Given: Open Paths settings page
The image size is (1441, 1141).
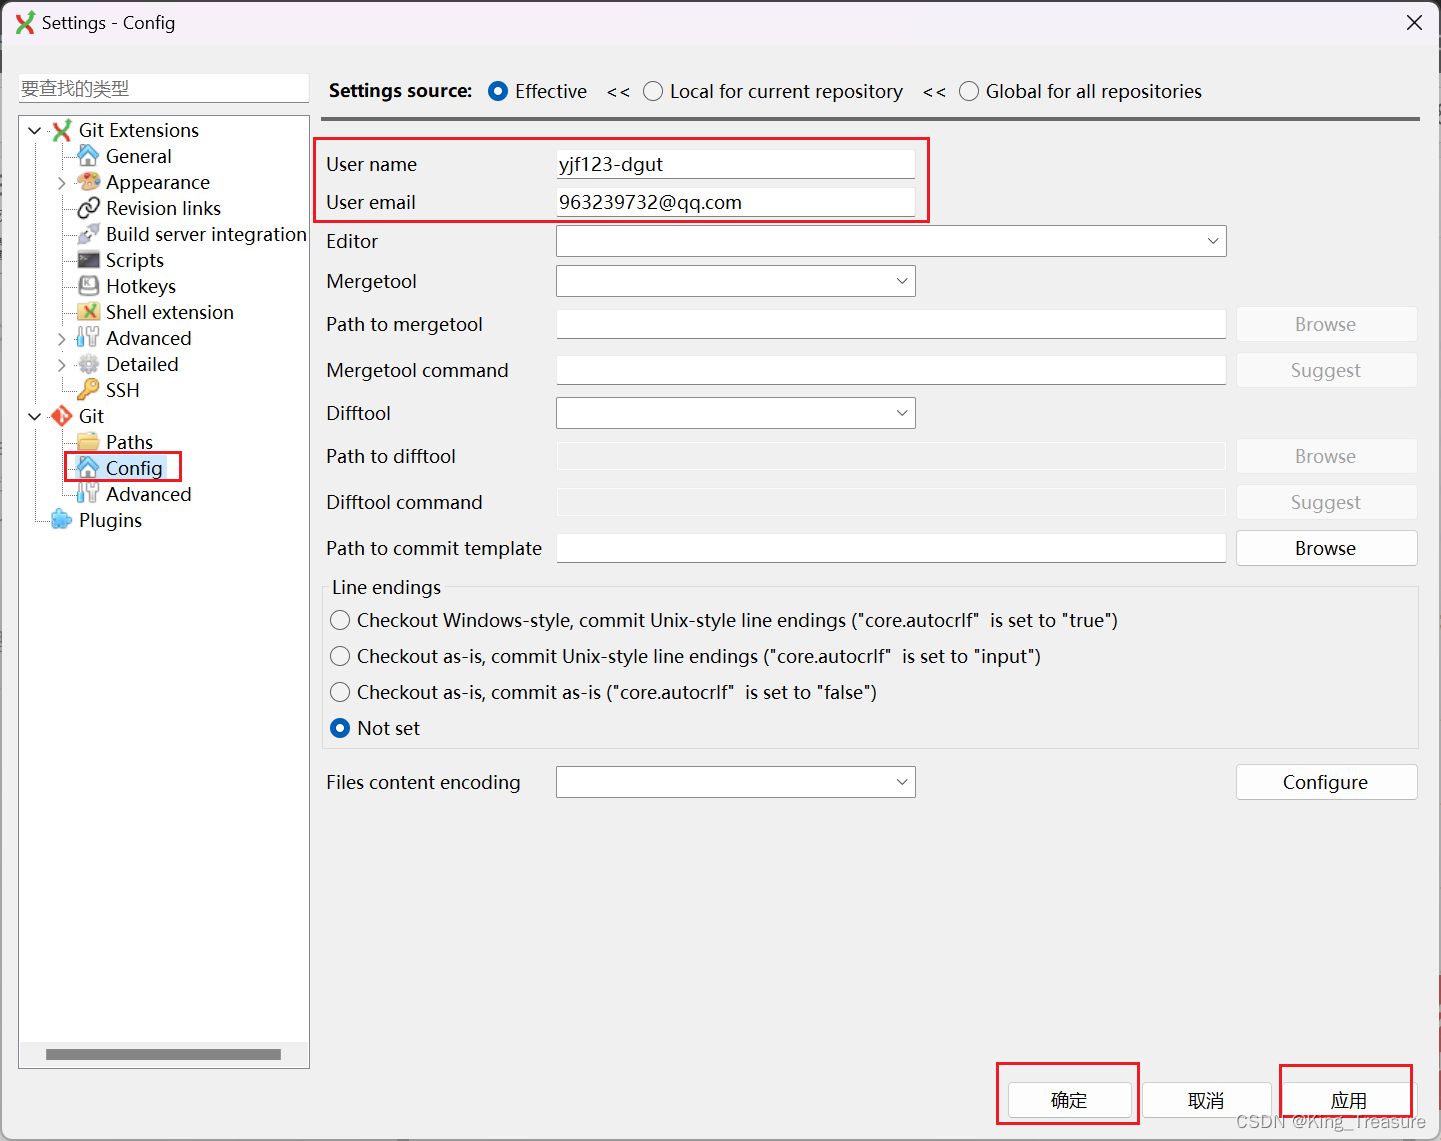Looking at the screenshot, I should pyautogui.click(x=129, y=442).
